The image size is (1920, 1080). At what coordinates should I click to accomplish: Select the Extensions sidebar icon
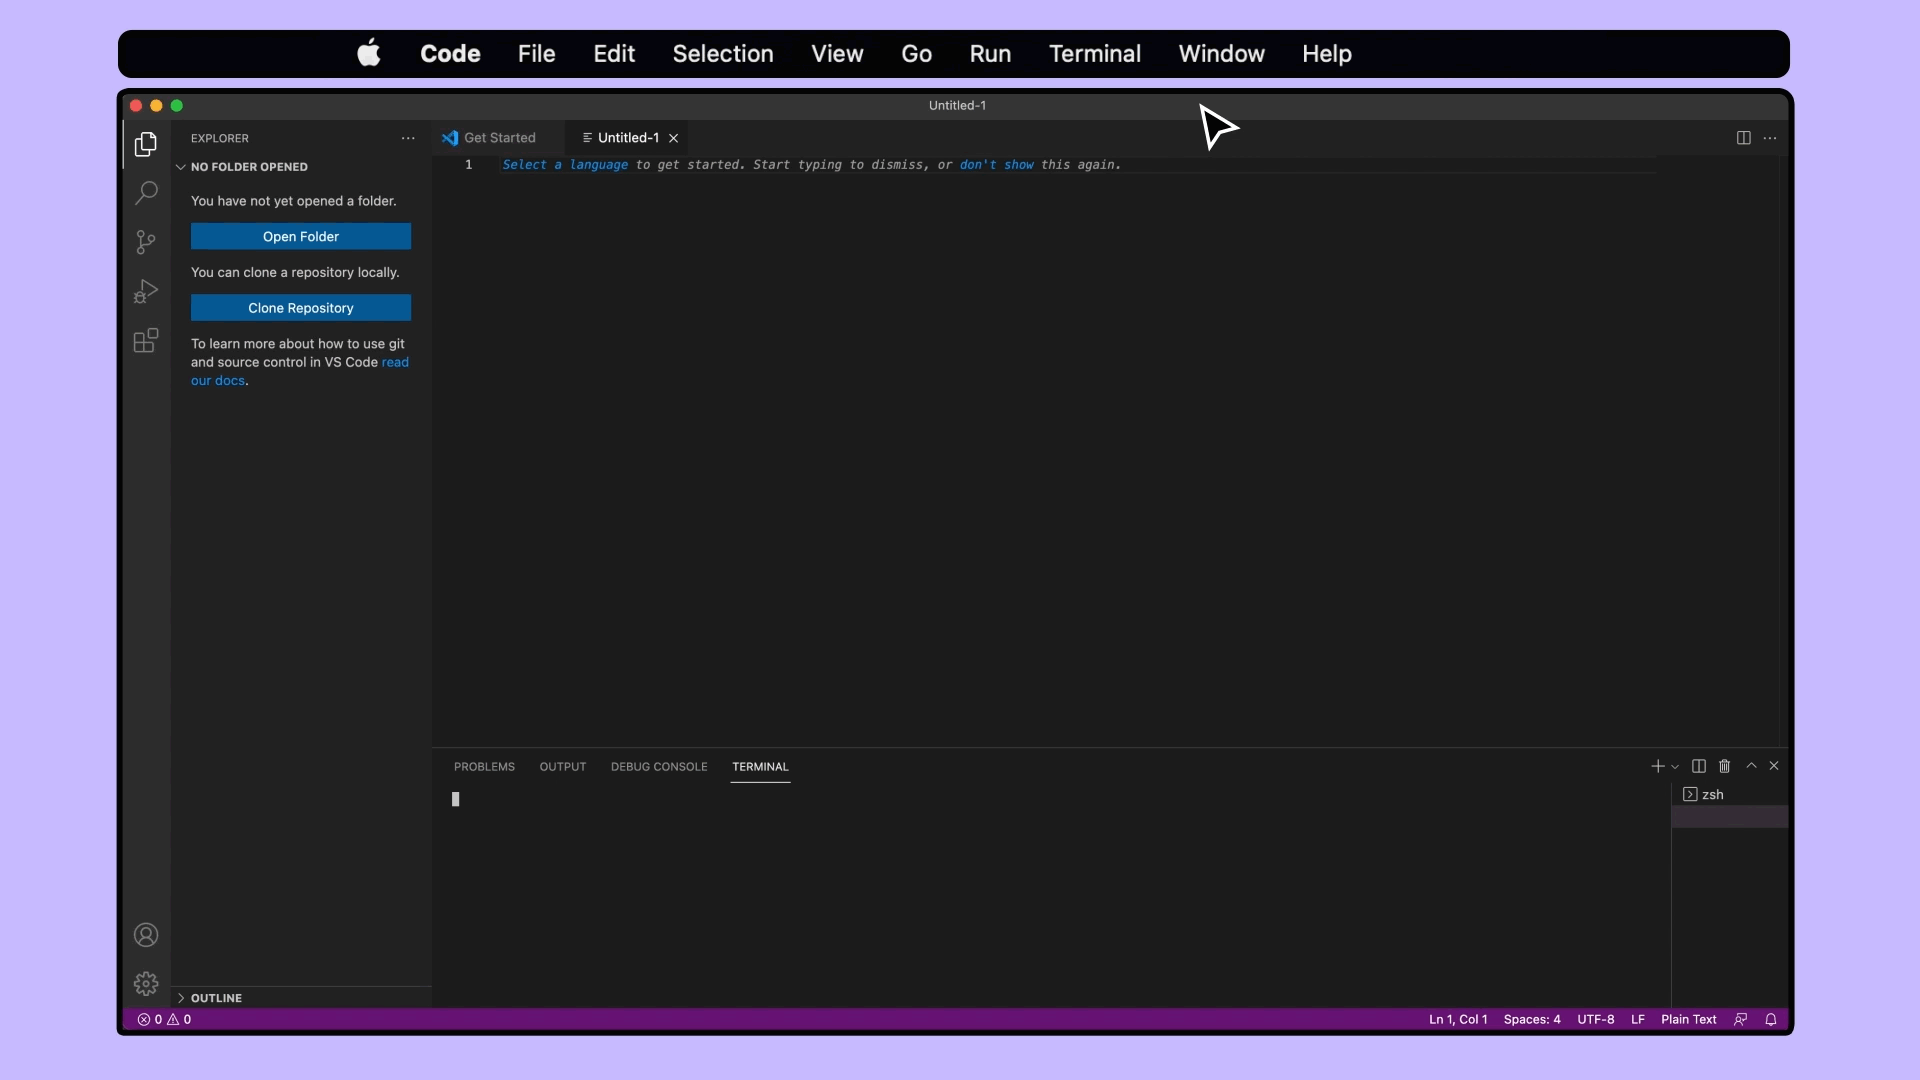[145, 342]
